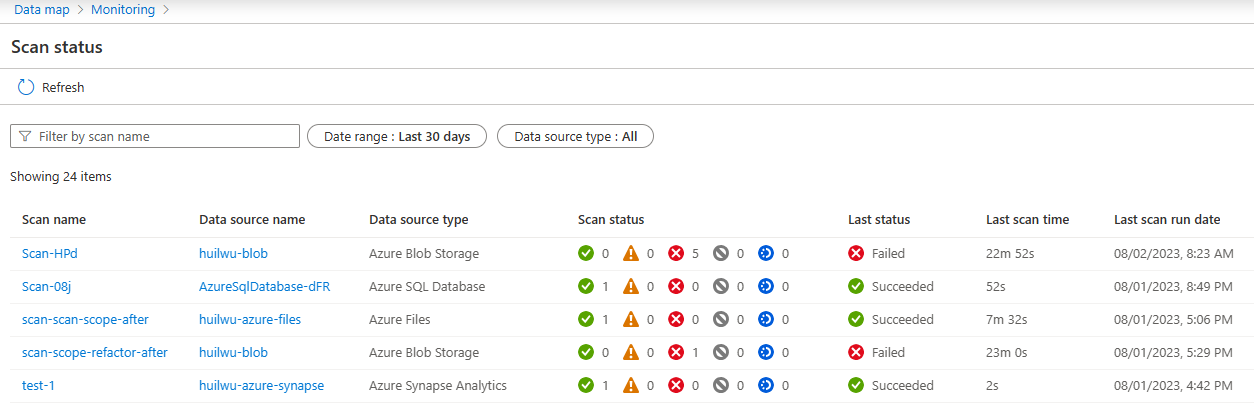Open the Date range Last 30 days filter
Screen dimensions: 1254x406
click(396, 136)
